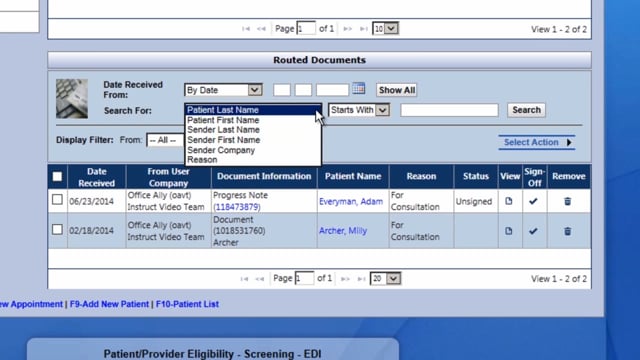Click the Search button

click(x=526, y=110)
